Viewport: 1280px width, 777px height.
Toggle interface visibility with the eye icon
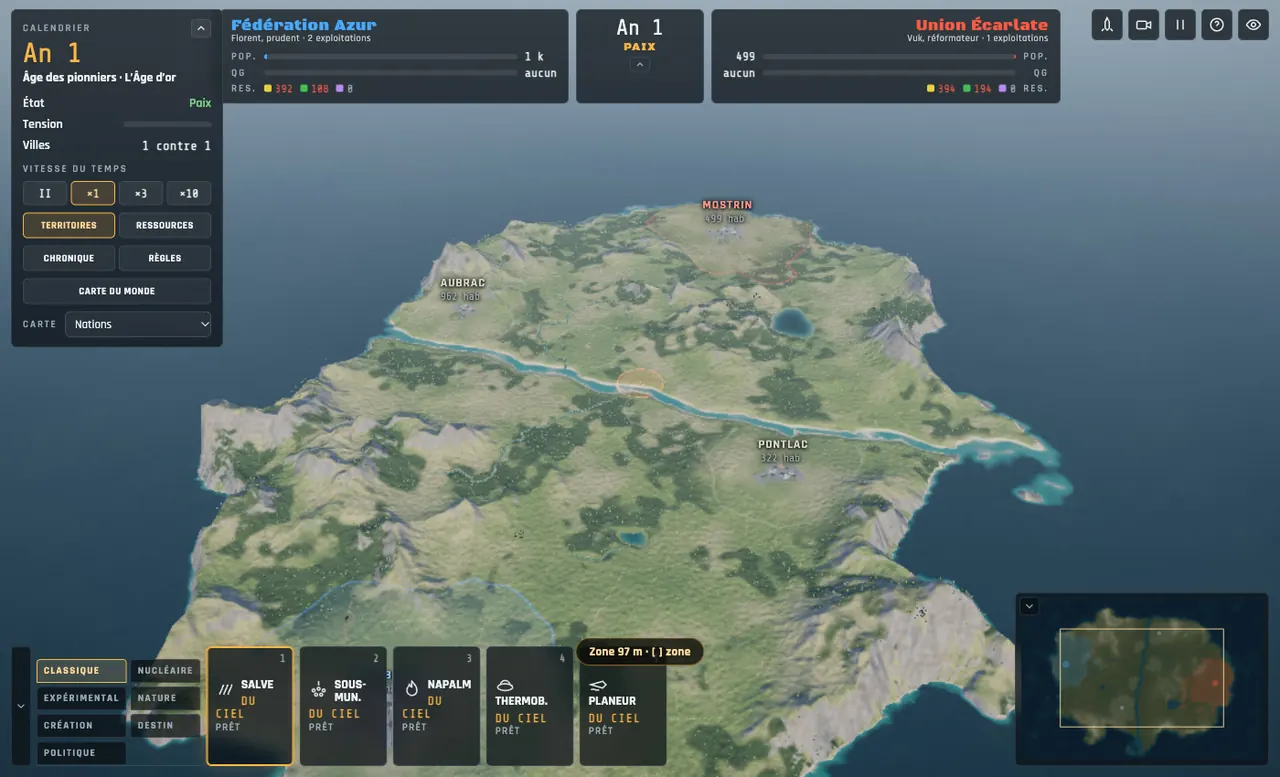1253,25
